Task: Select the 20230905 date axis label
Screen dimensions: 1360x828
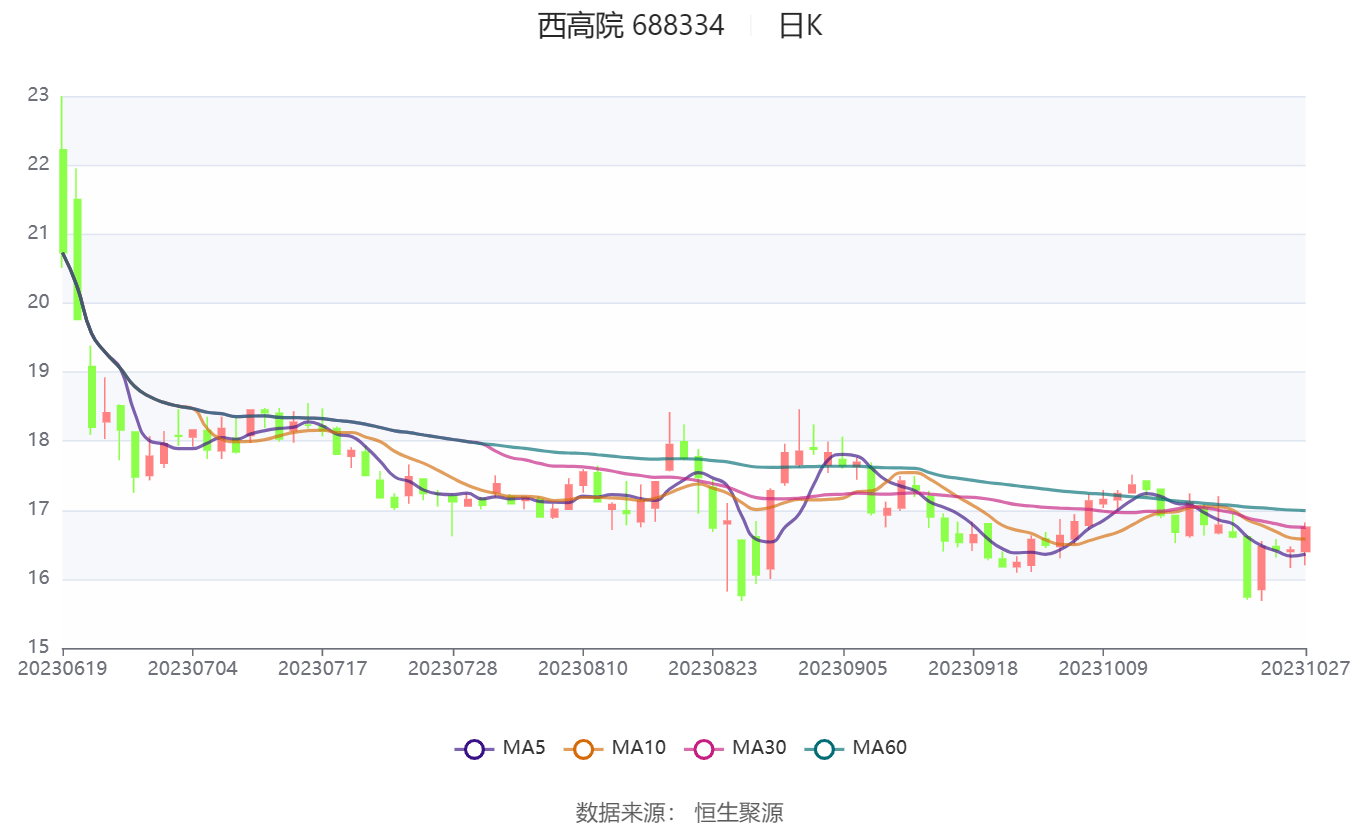Action: pyautogui.click(x=843, y=668)
